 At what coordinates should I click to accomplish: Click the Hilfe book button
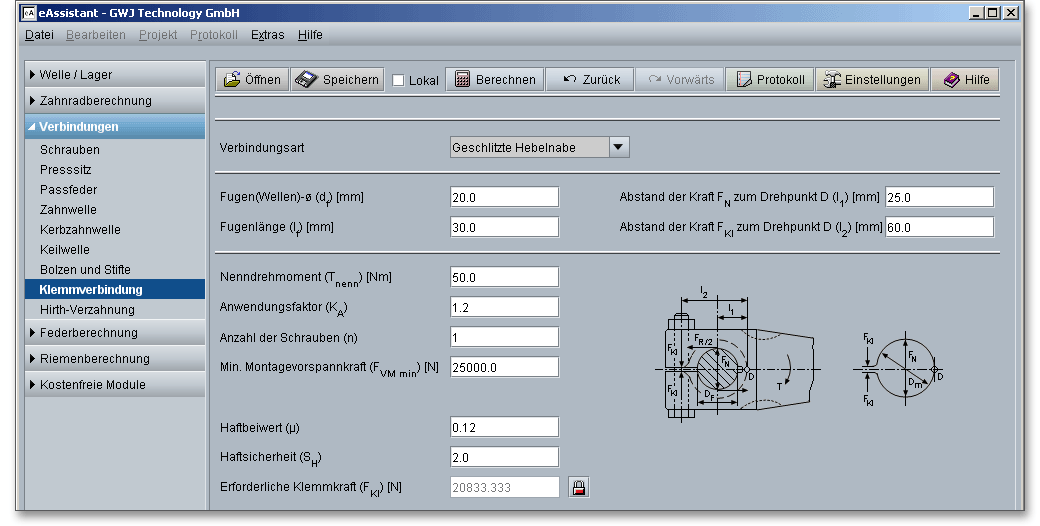click(965, 80)
